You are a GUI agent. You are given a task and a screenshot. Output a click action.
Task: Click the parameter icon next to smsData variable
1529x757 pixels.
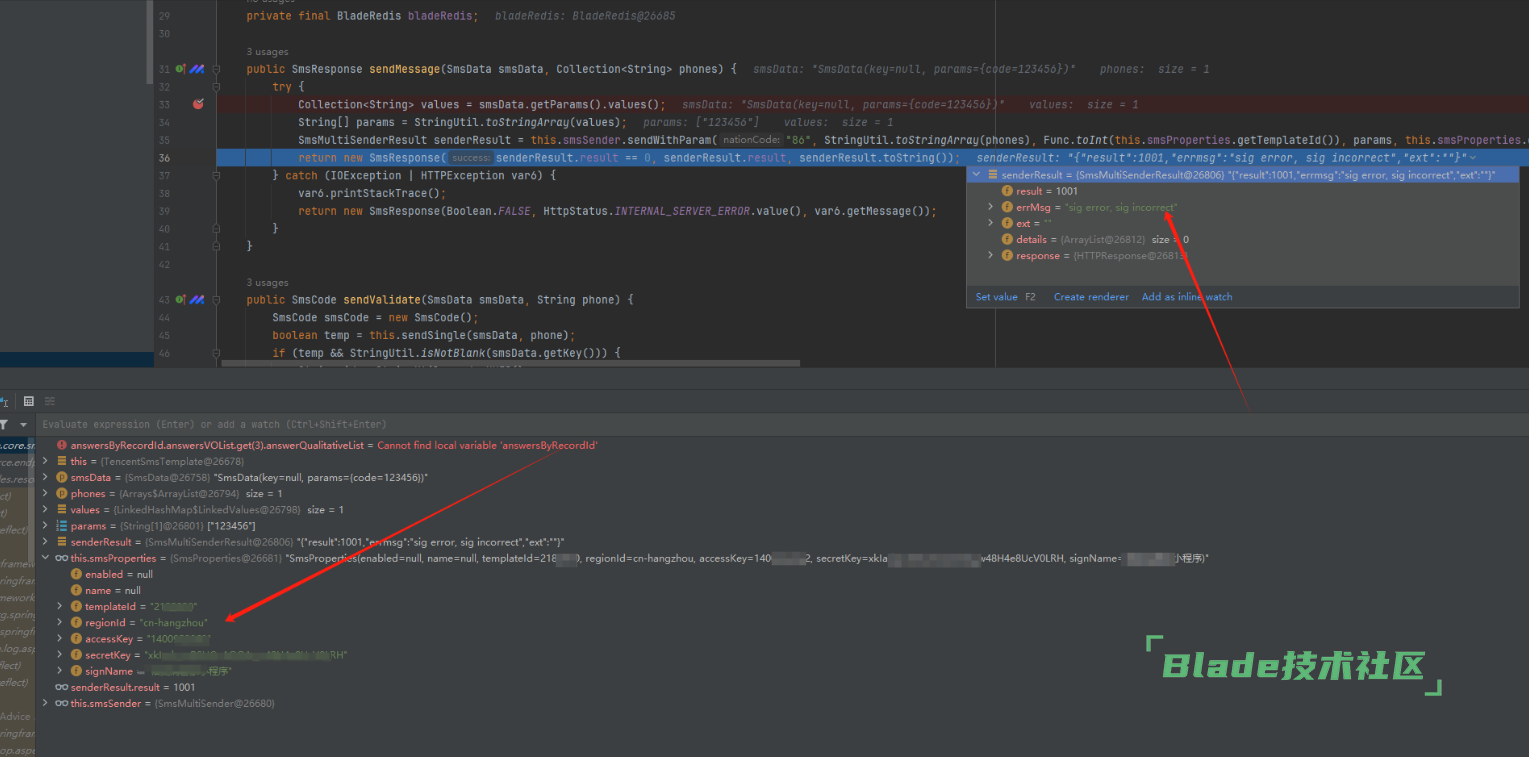pyautogui.click(x=62, y=477)
